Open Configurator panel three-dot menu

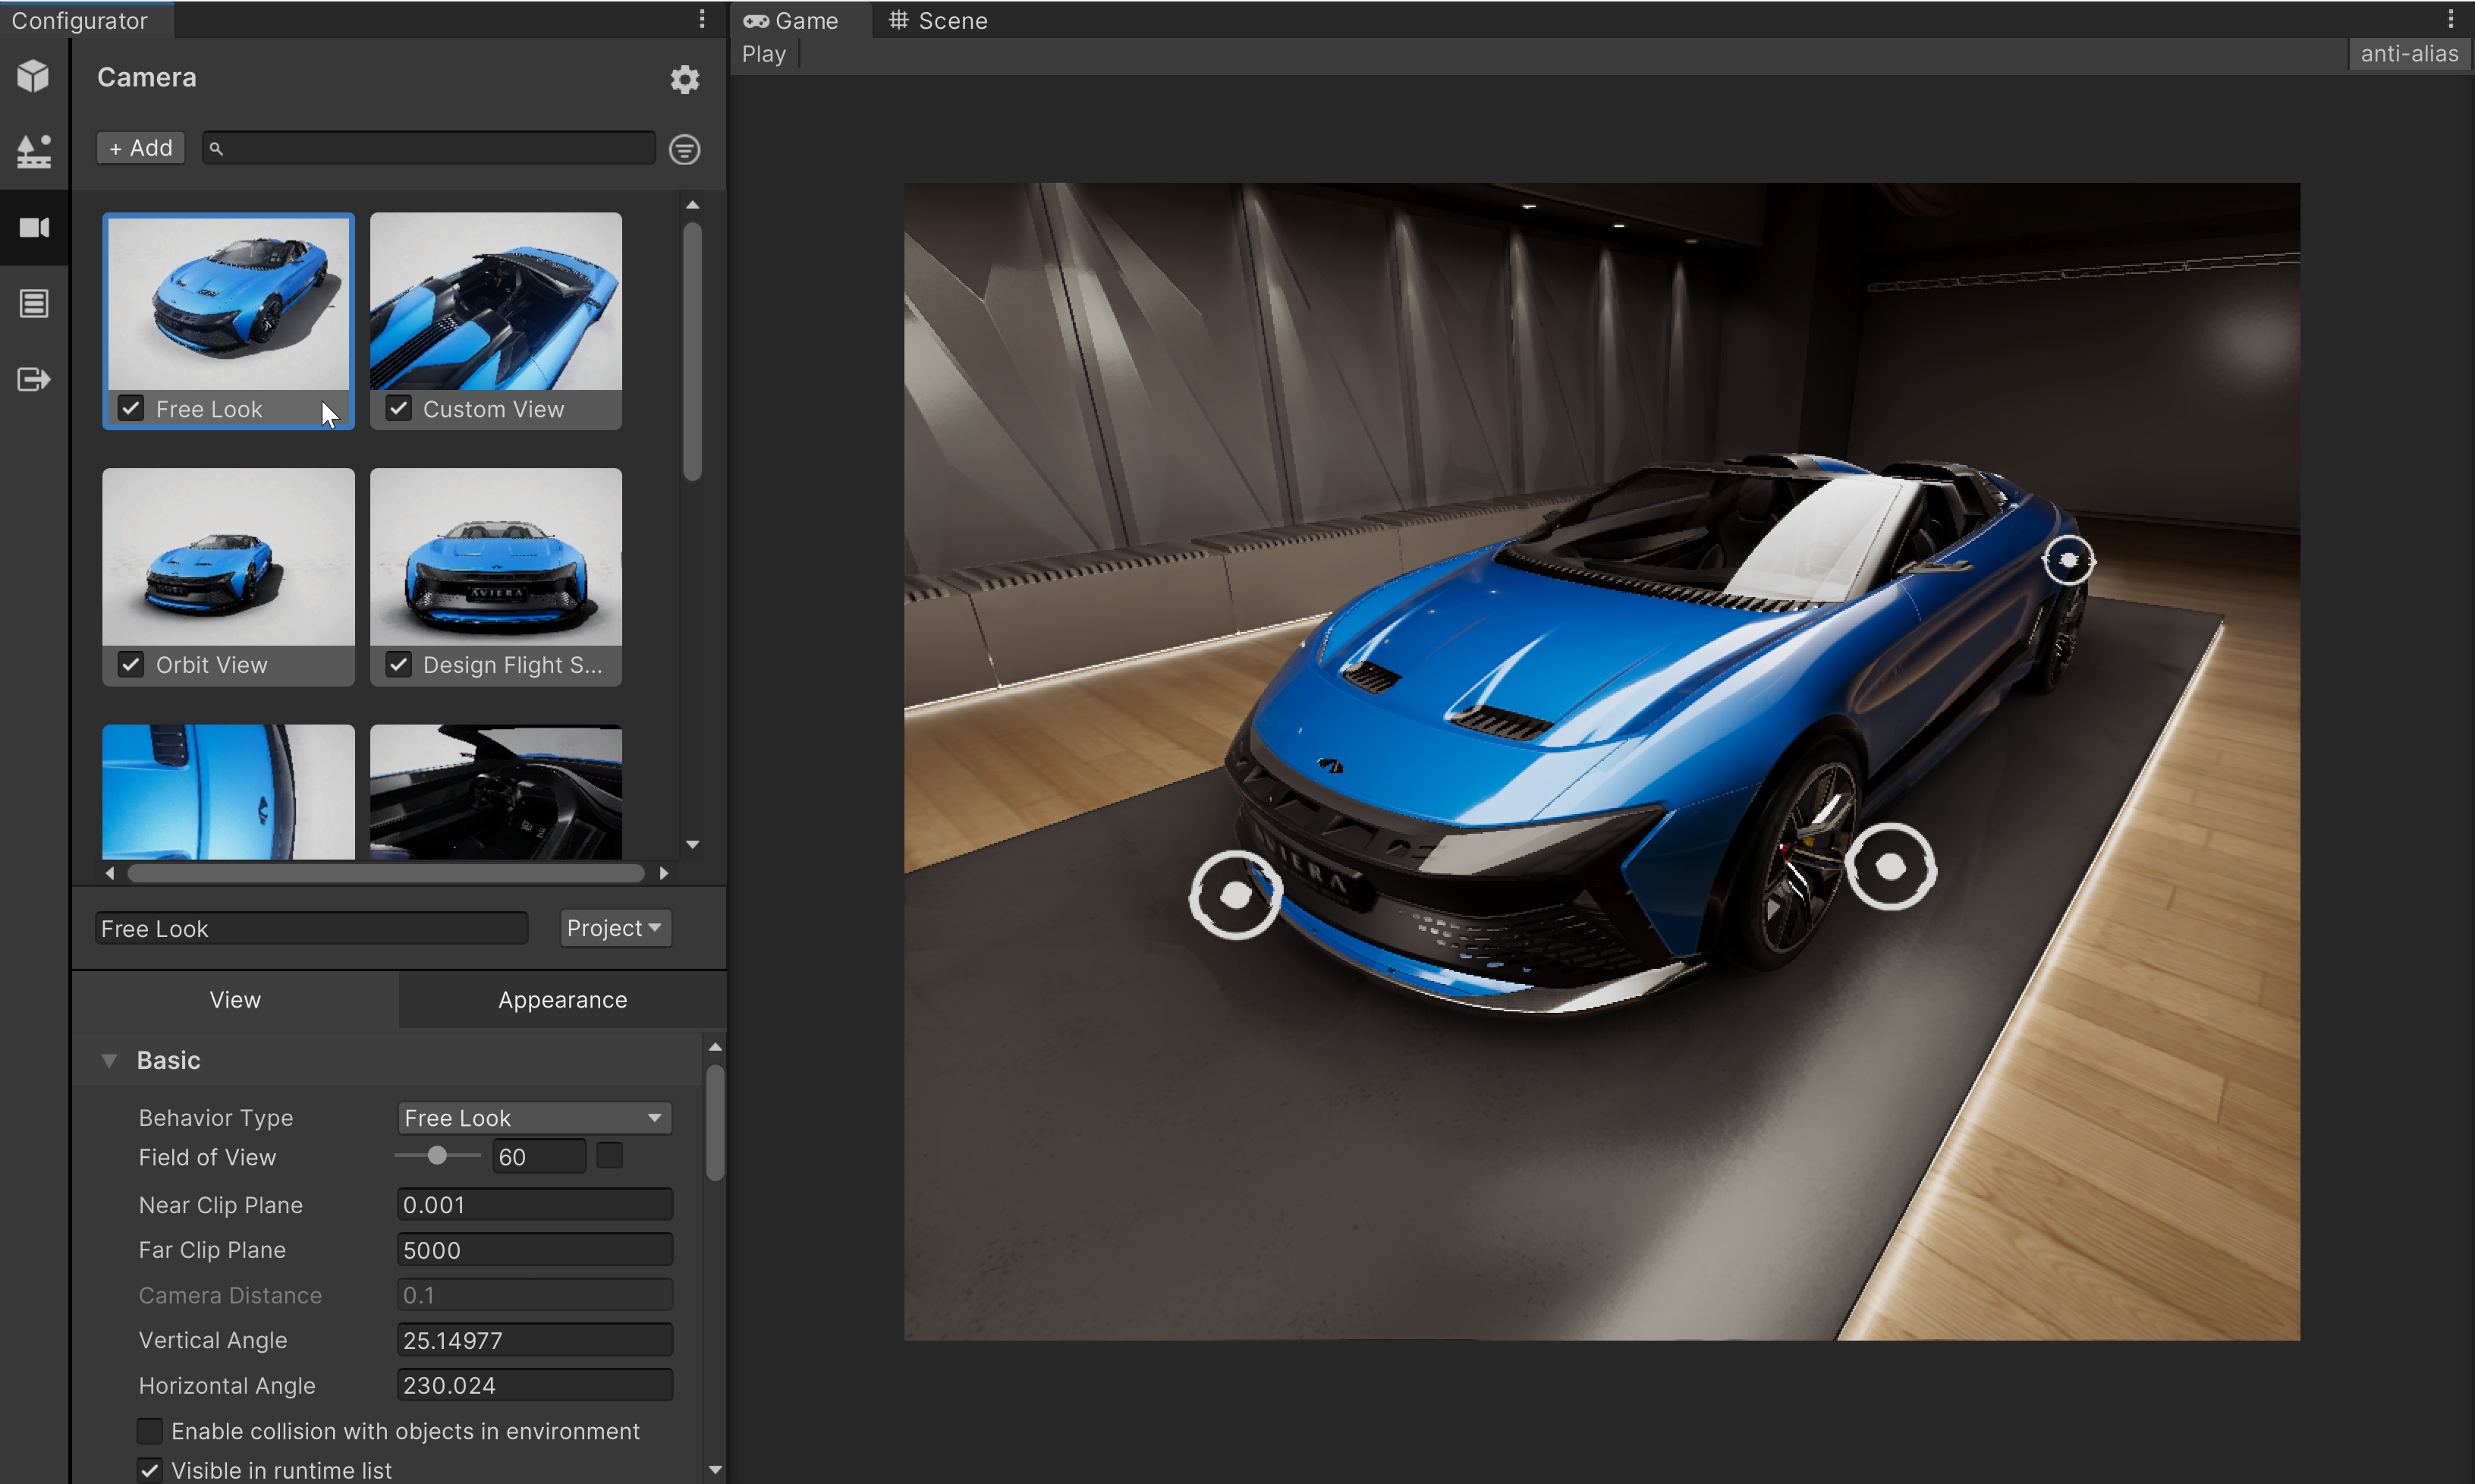[702, 19]
